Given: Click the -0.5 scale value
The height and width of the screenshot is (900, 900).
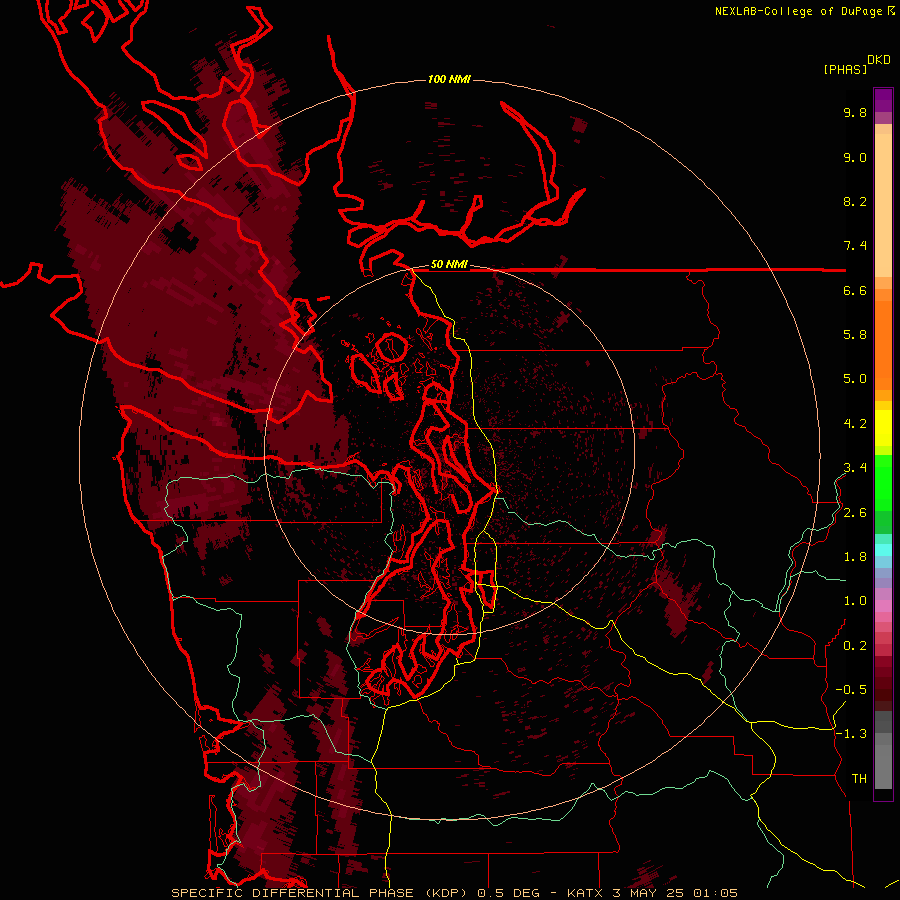Looking at the screenshot, I should click(851, 690).
